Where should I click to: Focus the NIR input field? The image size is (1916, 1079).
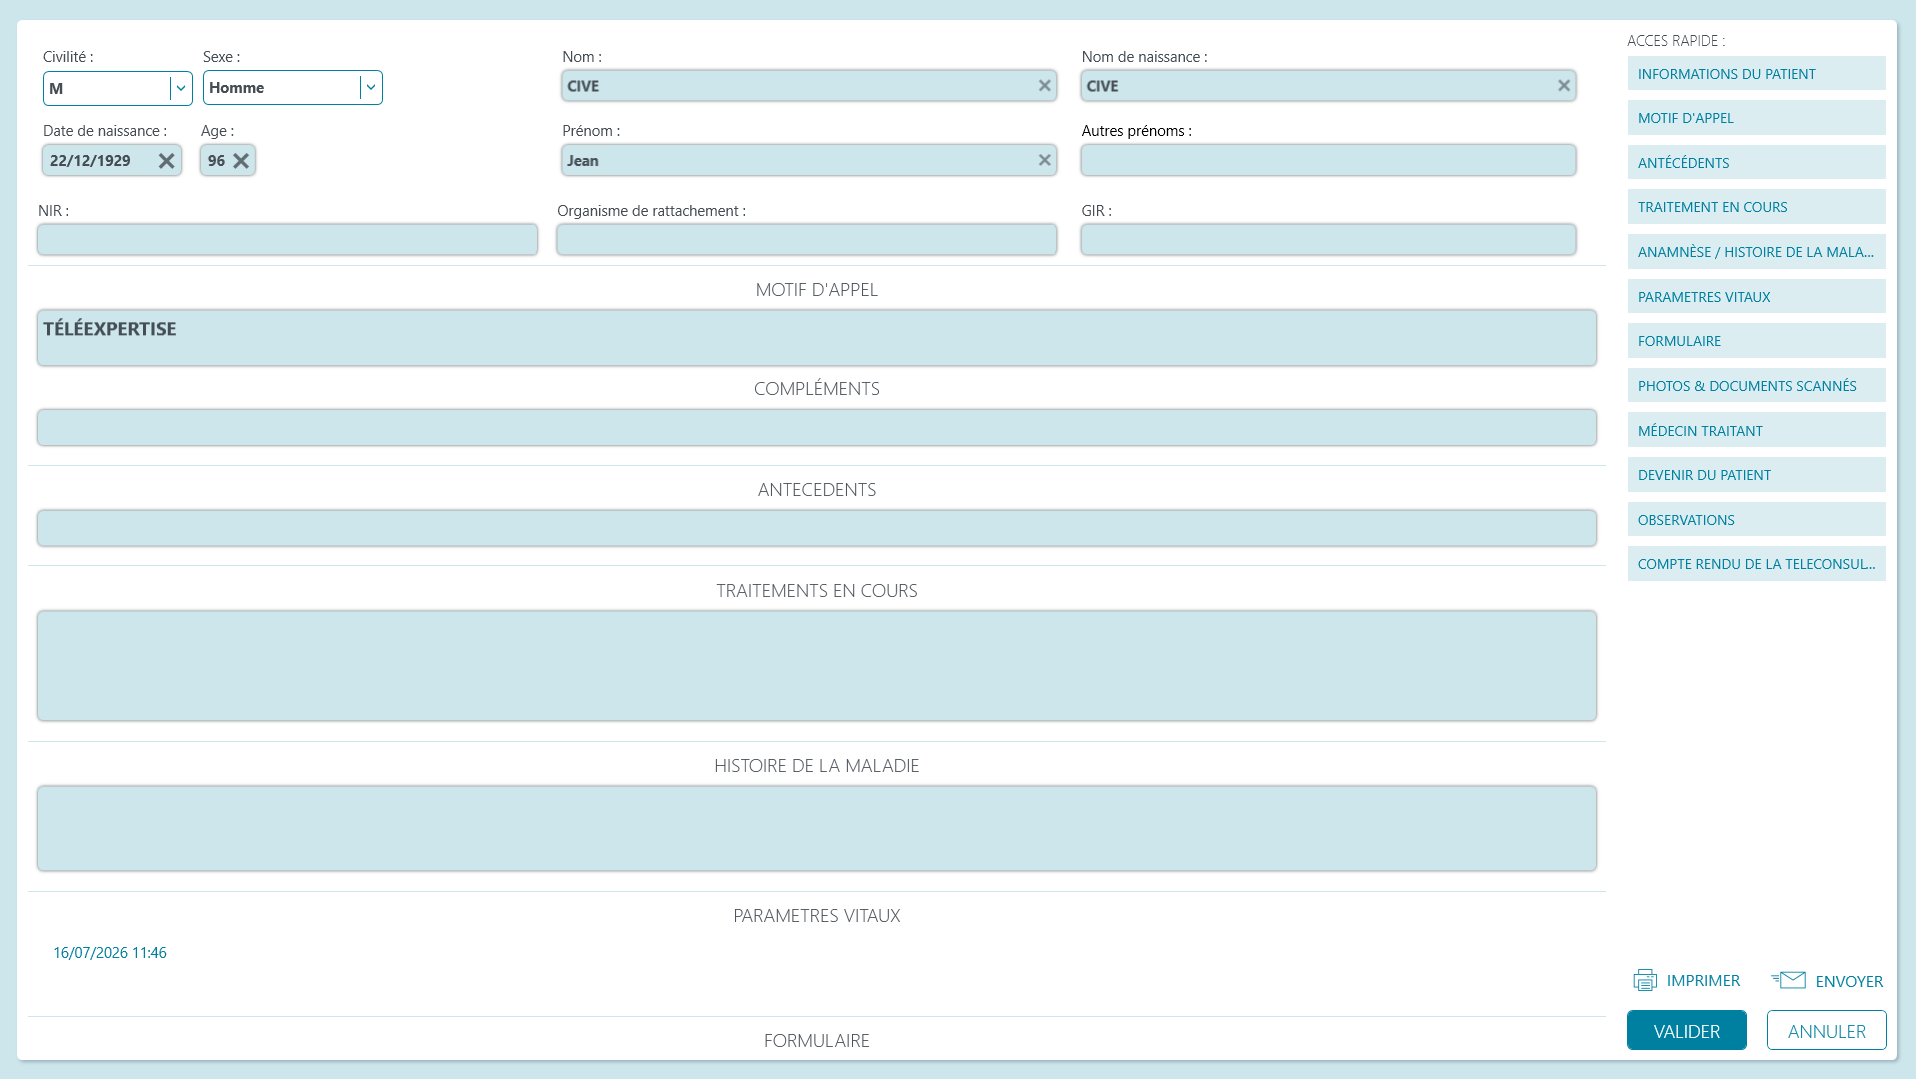click(x=287, y=240)
